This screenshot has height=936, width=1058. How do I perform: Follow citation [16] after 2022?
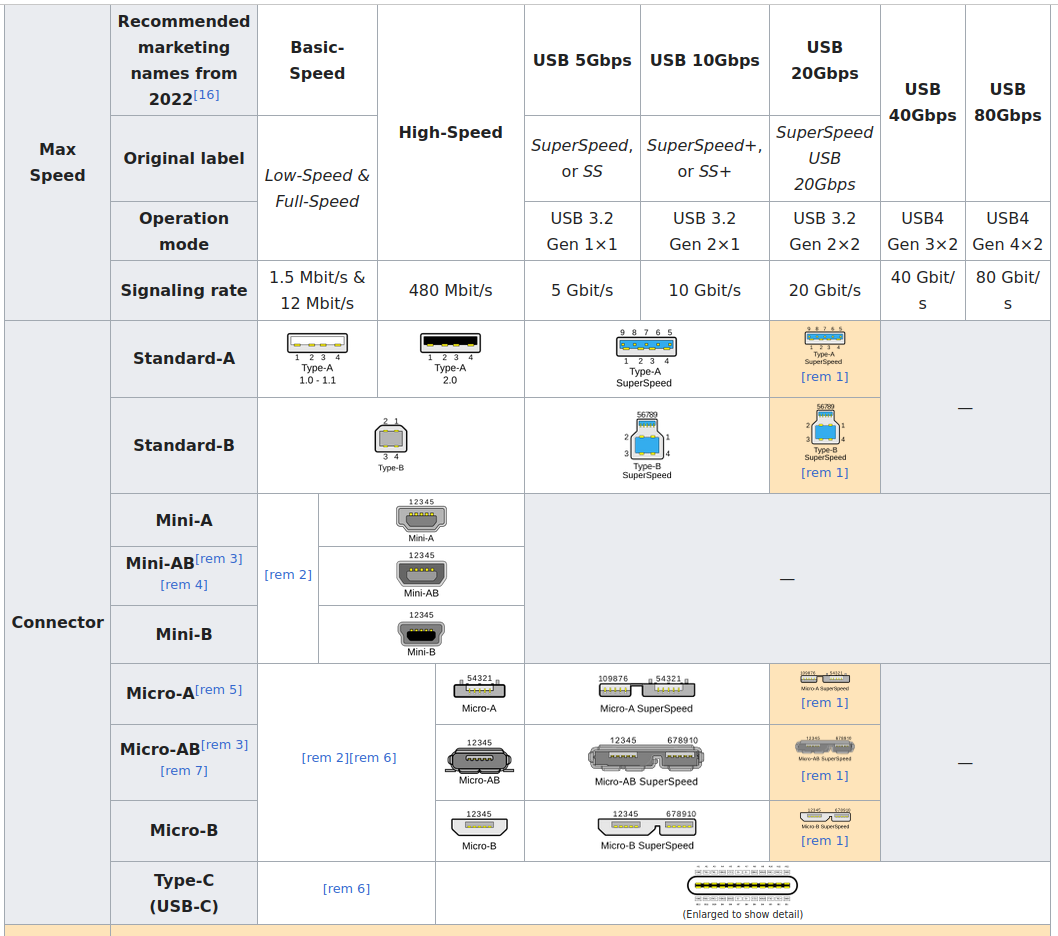click(206, 94)
